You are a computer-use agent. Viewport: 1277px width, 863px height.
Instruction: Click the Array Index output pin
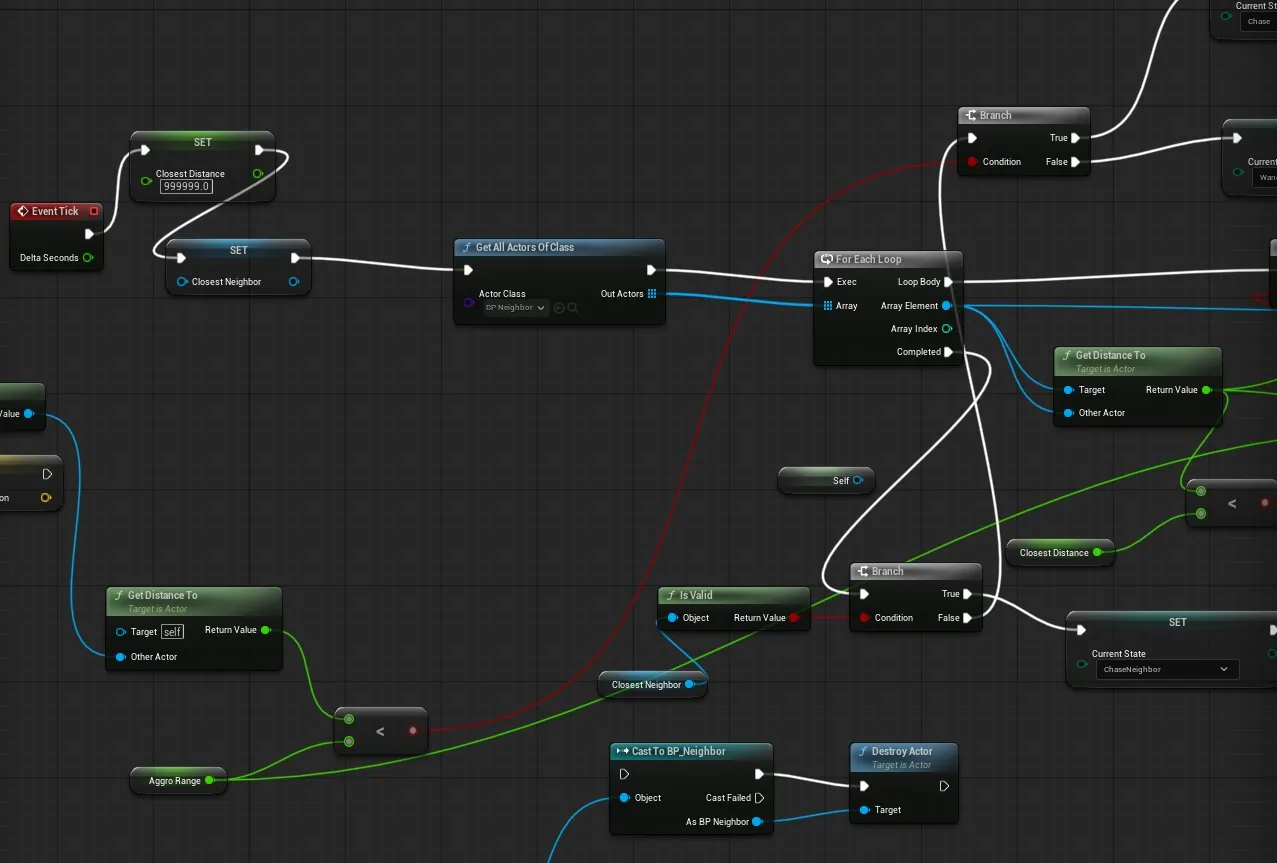coord(947,329)
